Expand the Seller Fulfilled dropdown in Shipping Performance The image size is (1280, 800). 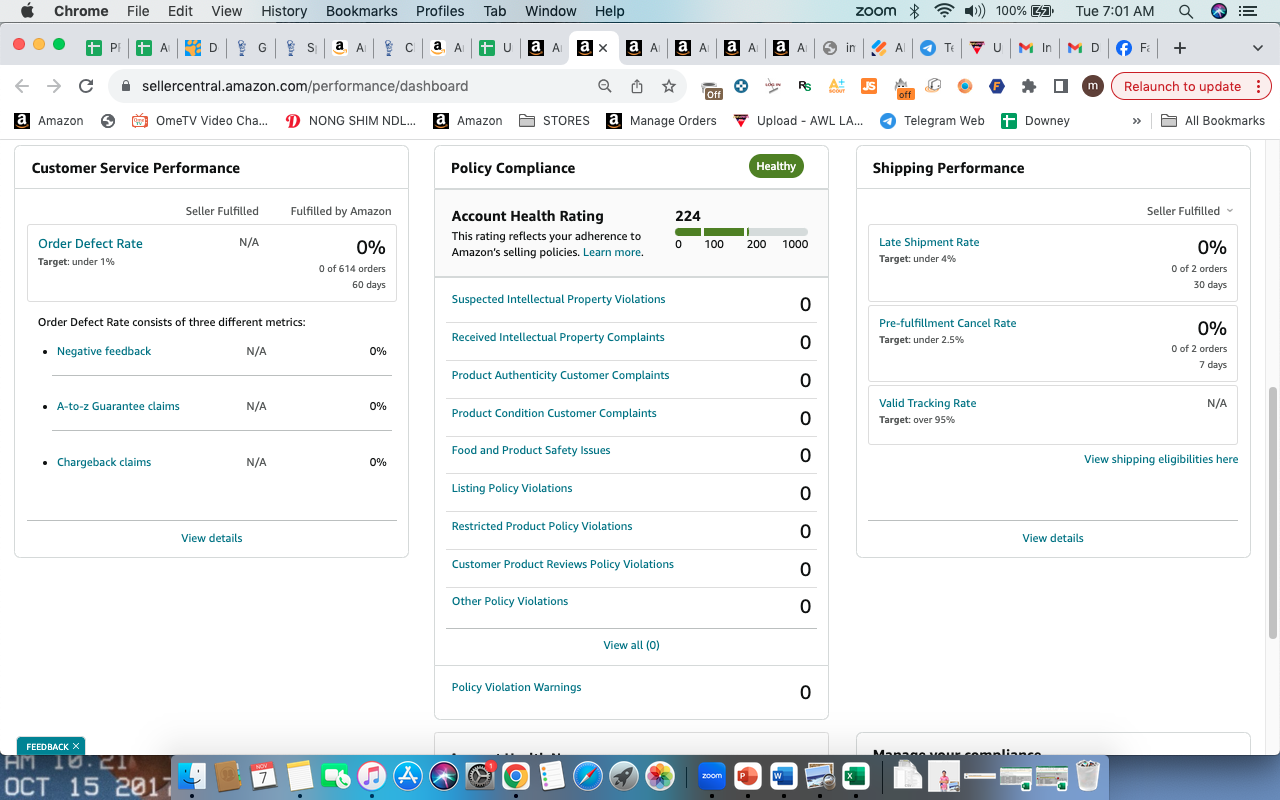pos(1190,211)
